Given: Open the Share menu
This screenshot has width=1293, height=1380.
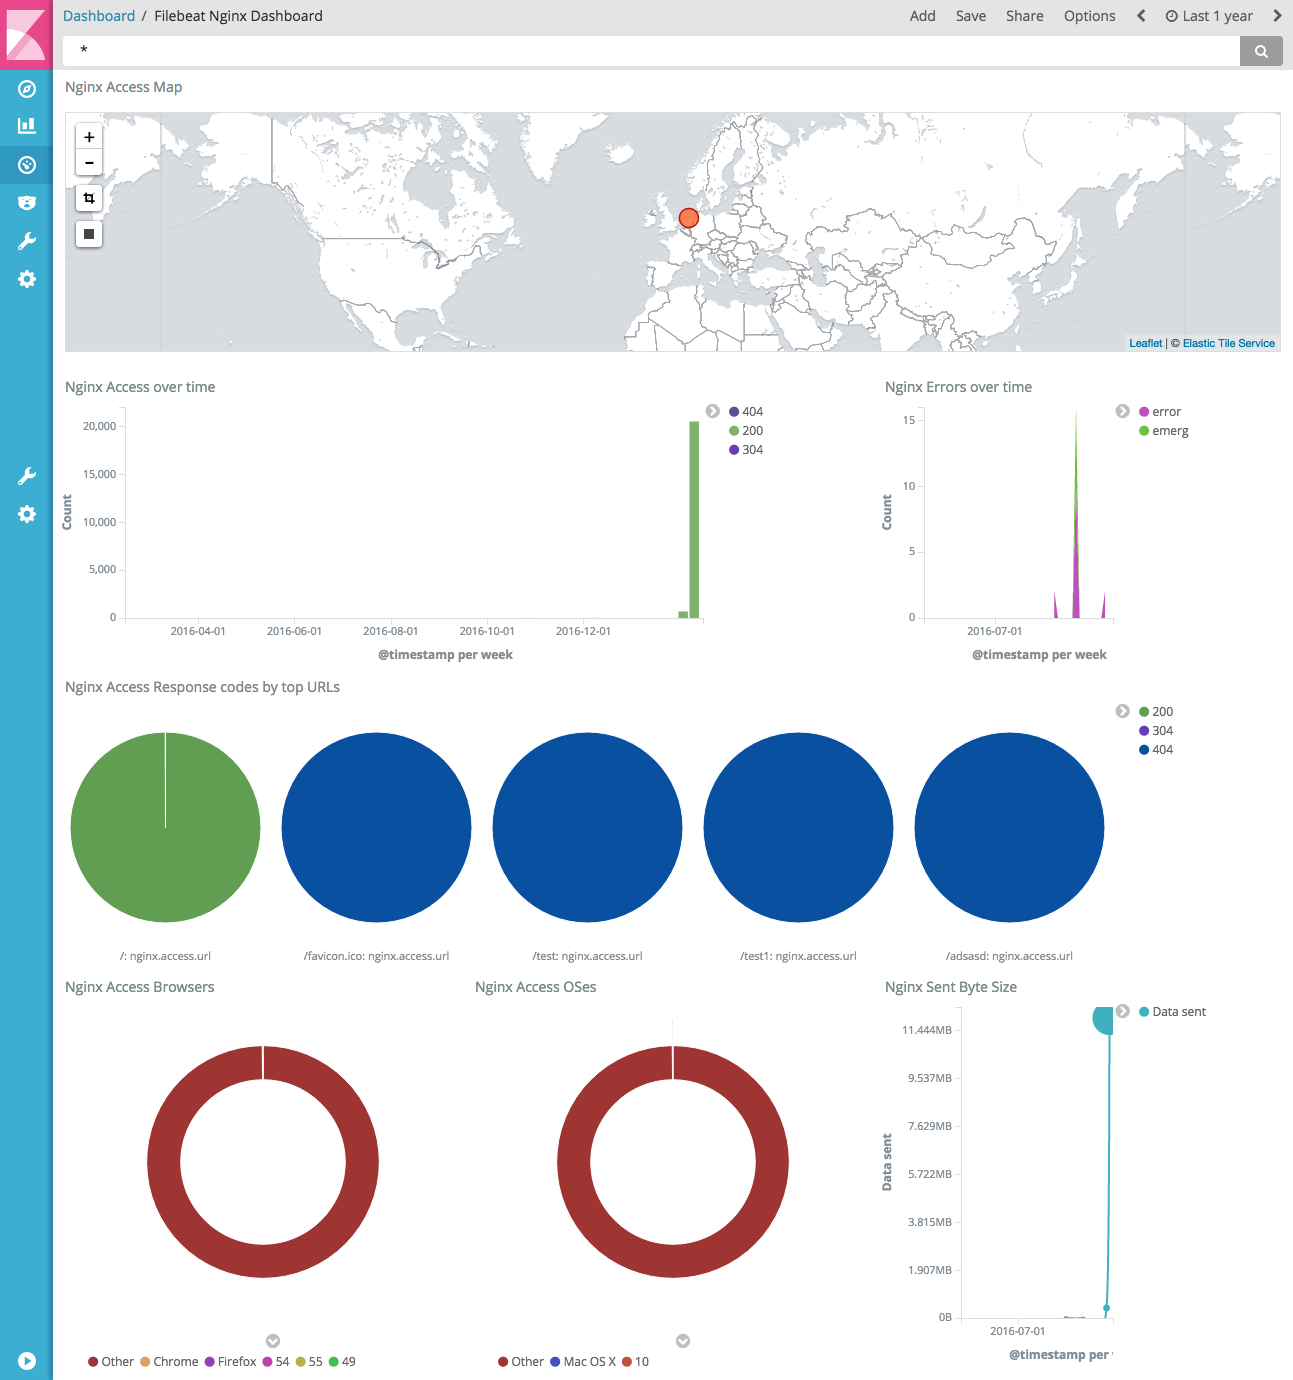Looking at the screenshot, I should (1024, 15).
